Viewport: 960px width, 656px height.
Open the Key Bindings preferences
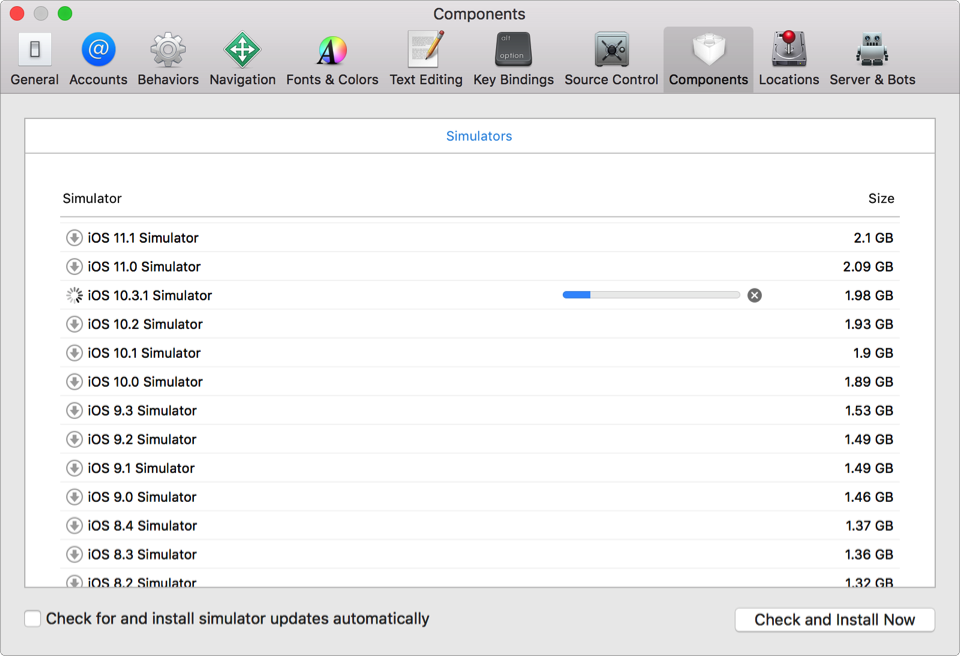tap(513, 59)
